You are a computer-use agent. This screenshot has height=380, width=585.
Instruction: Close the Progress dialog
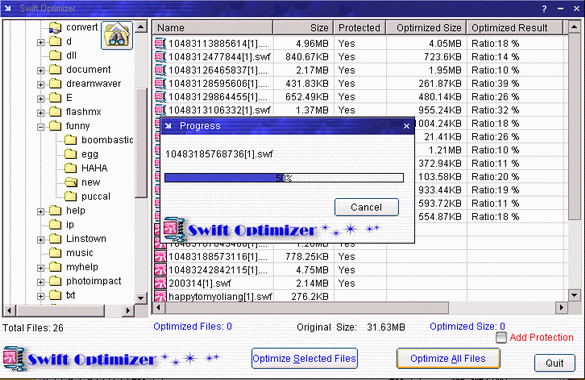(x=407, y=126)
